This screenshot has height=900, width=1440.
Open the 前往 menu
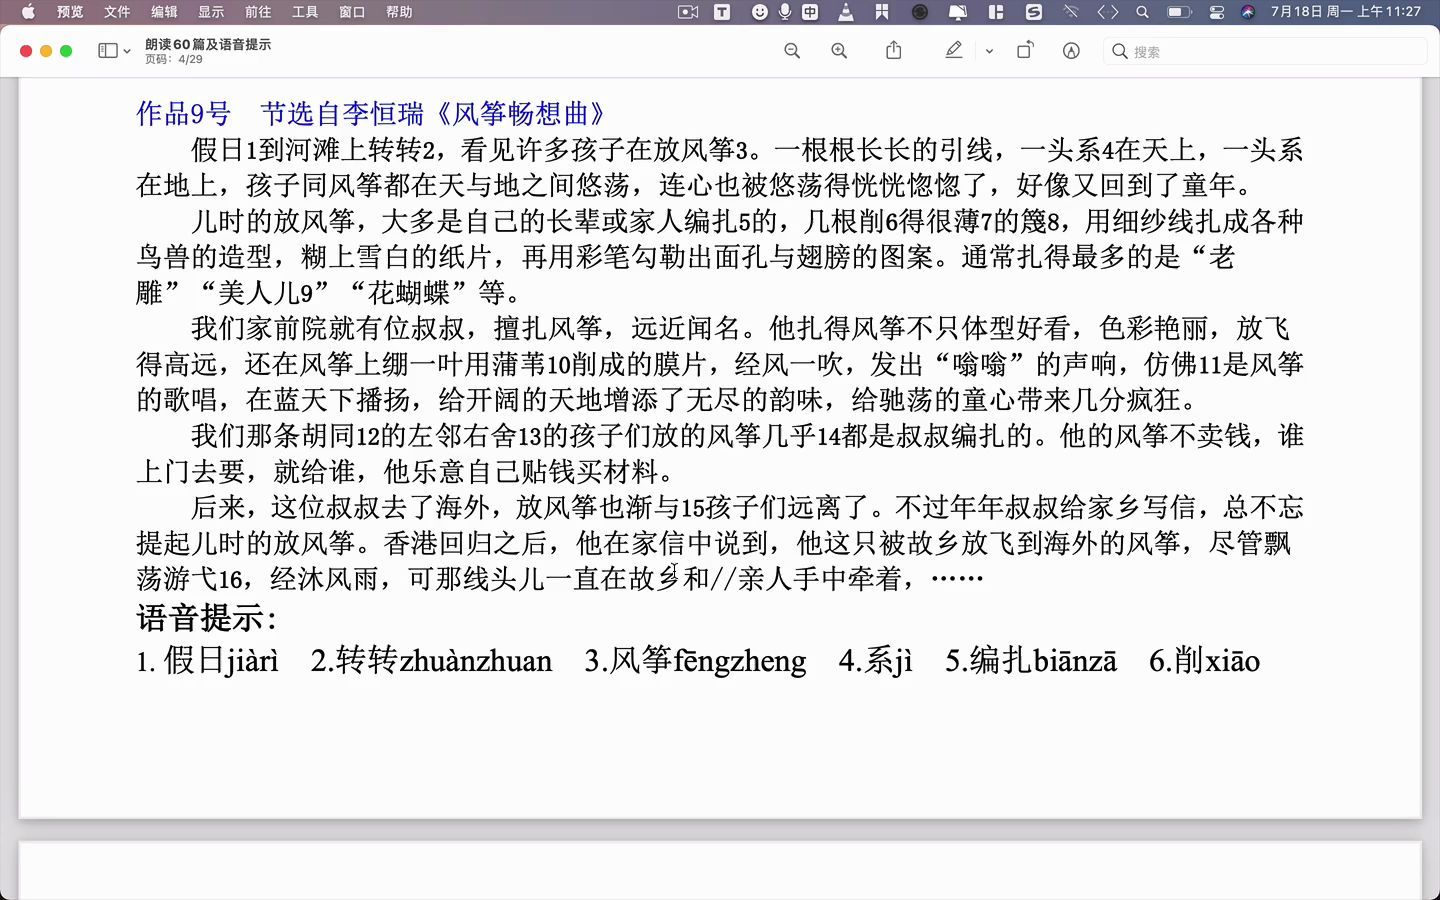[258, 12]
